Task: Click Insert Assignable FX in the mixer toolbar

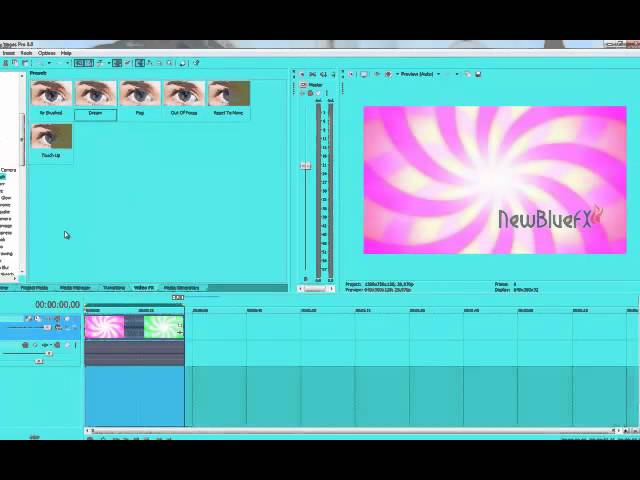Action: (333, 74)
